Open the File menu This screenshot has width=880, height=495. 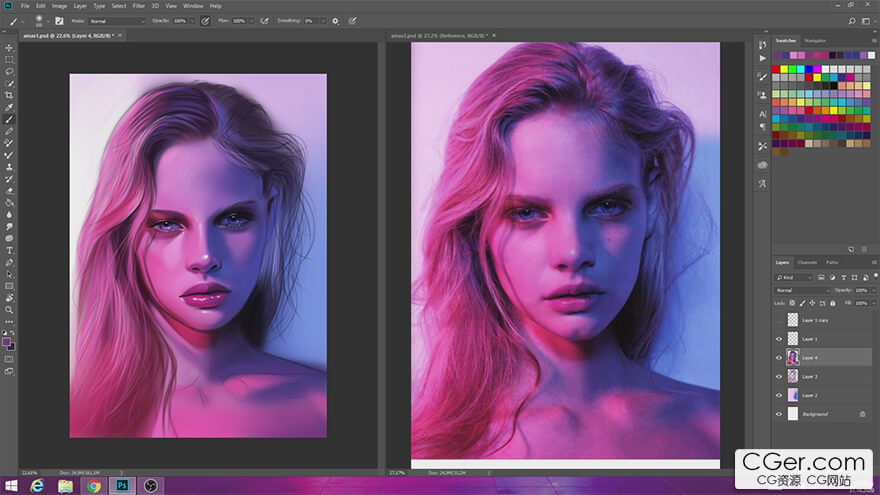25,6
